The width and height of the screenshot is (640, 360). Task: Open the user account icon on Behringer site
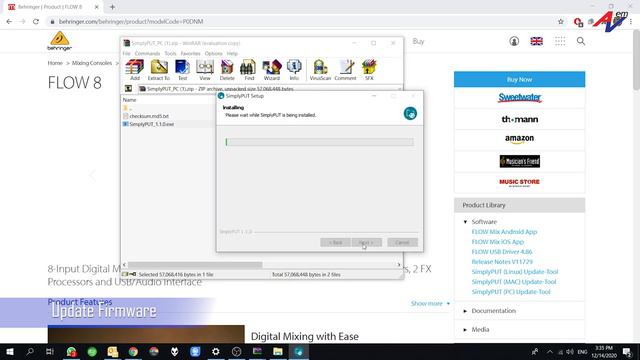click(x=514, y=41)
